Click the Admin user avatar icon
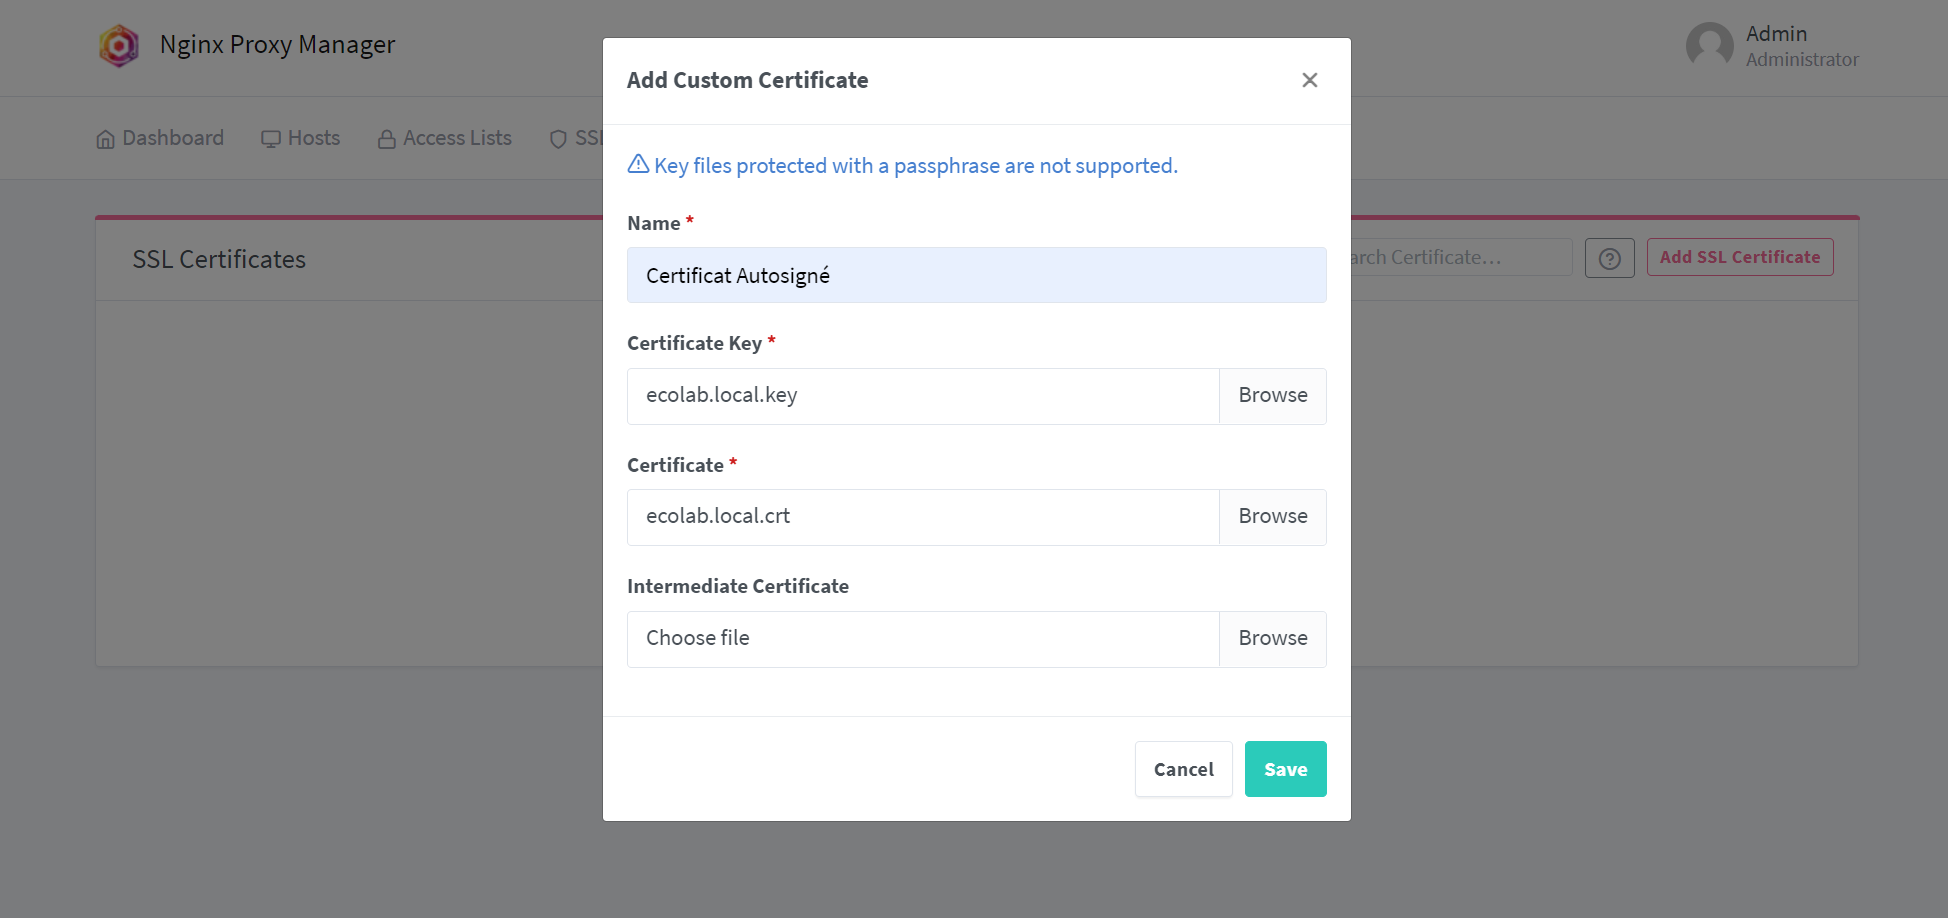This screenshot has height=918, width=1948. click(x=1709, y=46)
